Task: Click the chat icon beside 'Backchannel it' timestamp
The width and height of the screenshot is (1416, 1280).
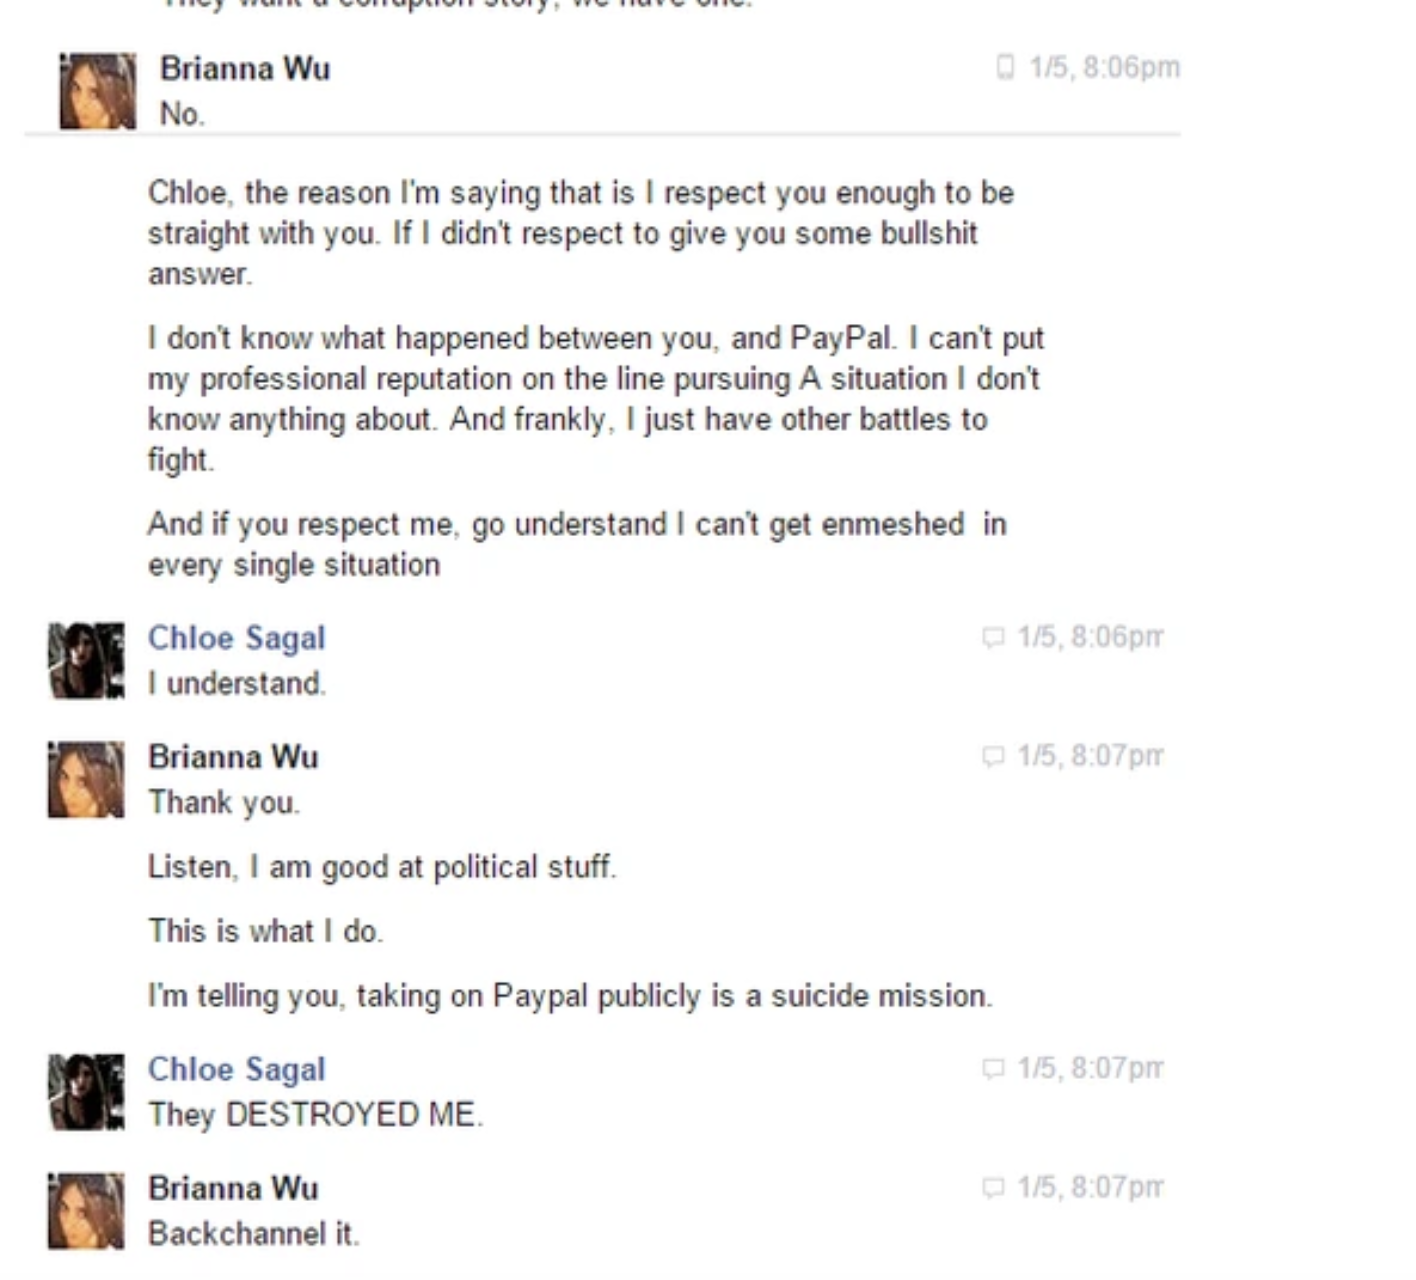Action: click(x=993, y=1187)
